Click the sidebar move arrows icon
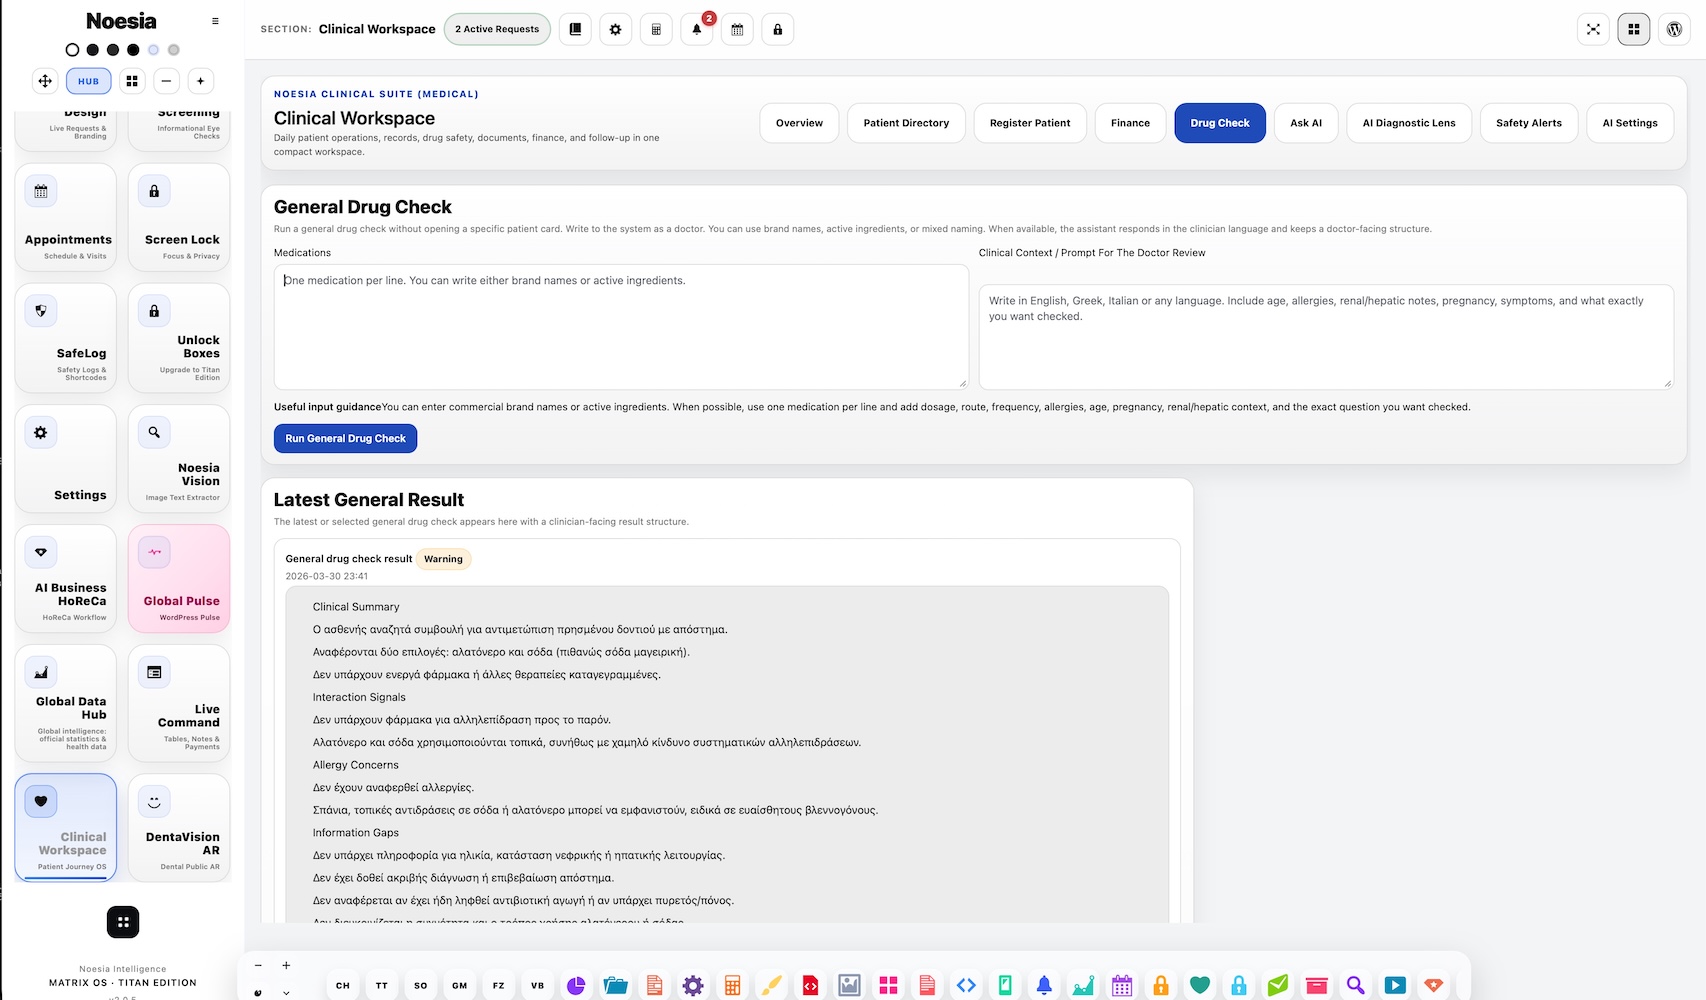 click(x=45, y=81)
